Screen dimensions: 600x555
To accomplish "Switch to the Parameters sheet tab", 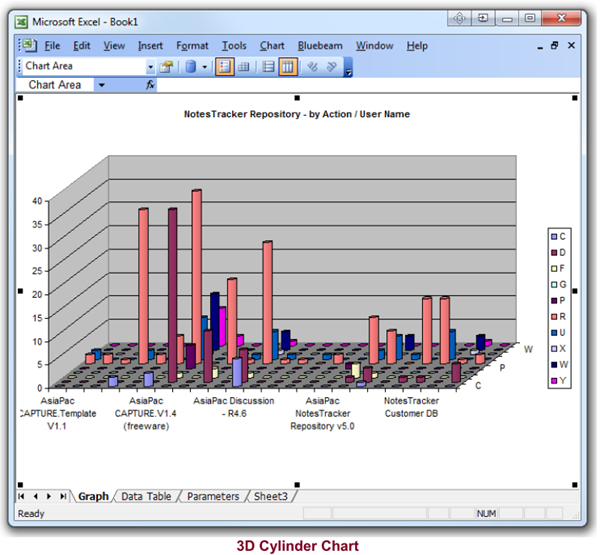I will click(x=213, y=496).
